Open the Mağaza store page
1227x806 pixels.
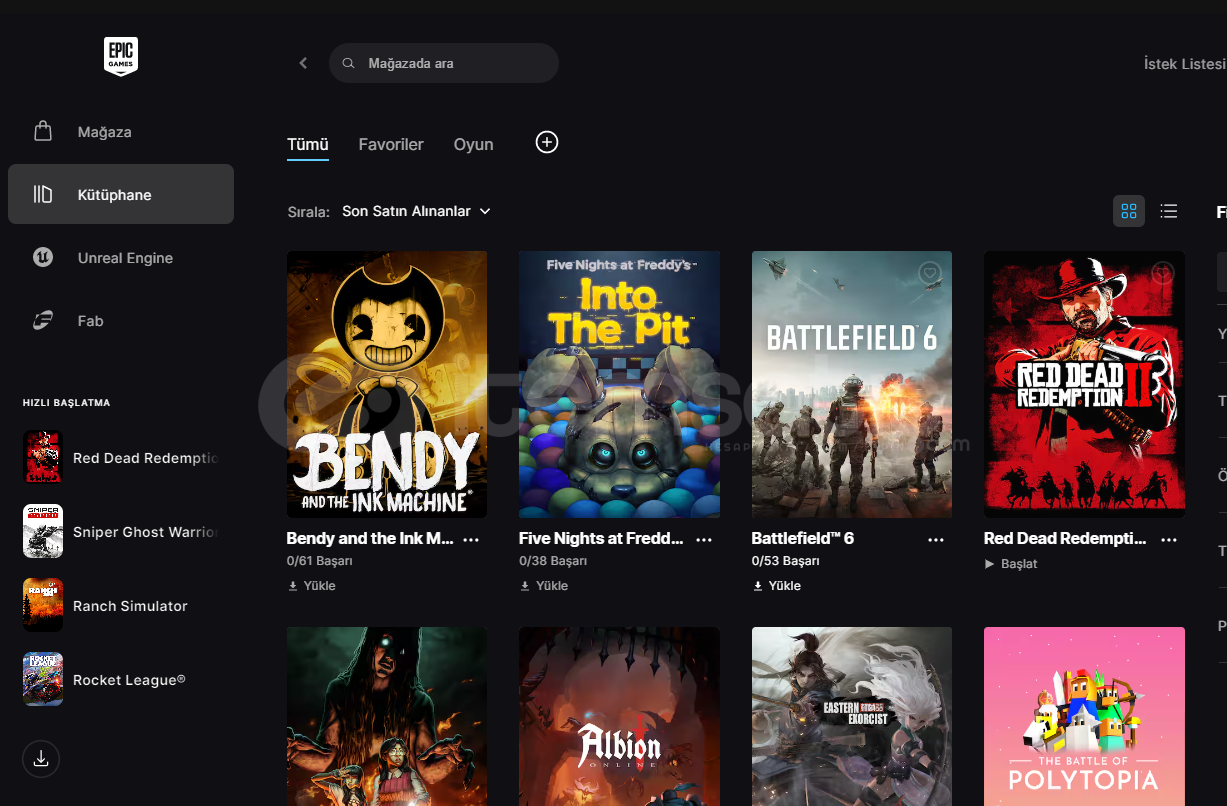point(104,132)
